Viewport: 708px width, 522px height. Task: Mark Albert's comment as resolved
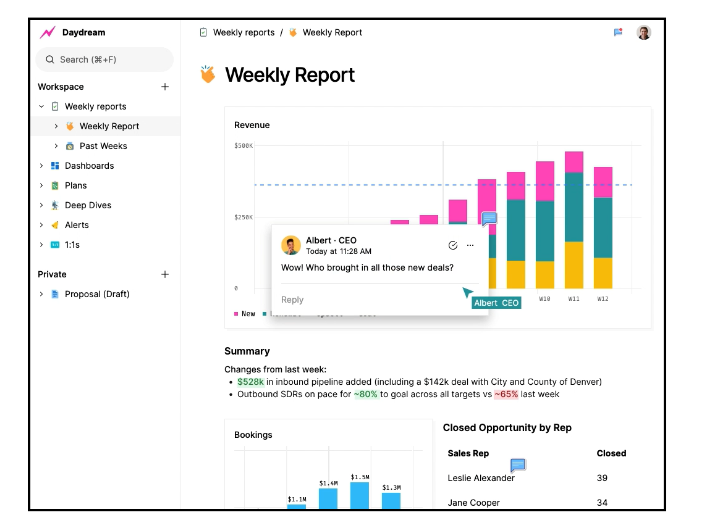(x=453, y=245)
